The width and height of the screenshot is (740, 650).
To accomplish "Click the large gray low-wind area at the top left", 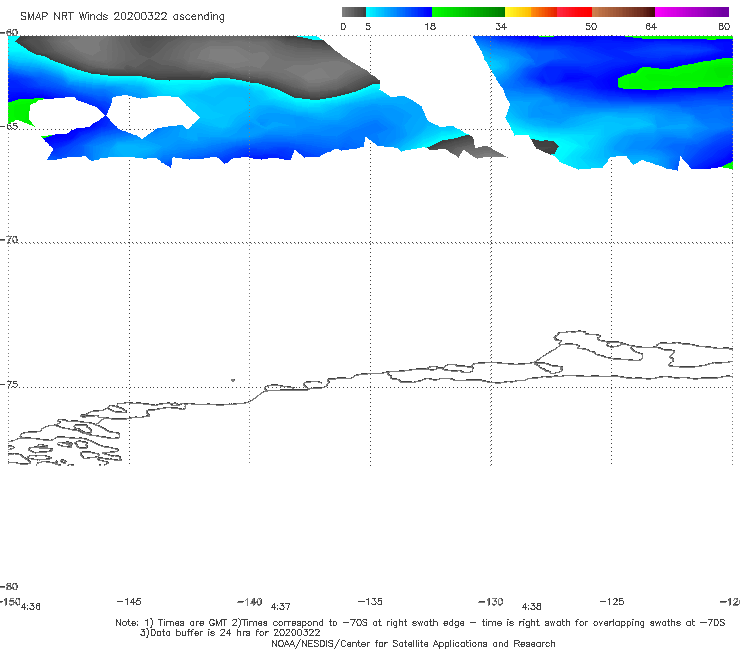I will click(x=198, y=61).
